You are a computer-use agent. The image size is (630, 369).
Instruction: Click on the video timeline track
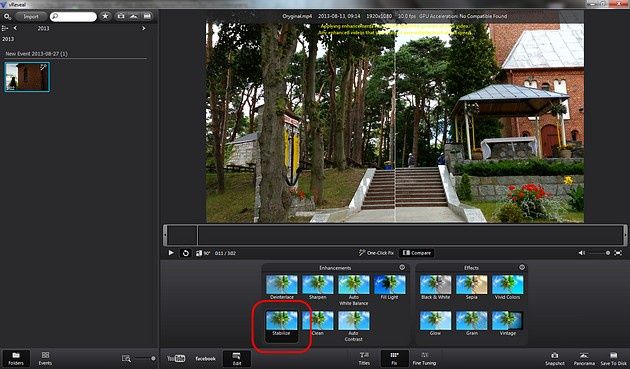395,235
